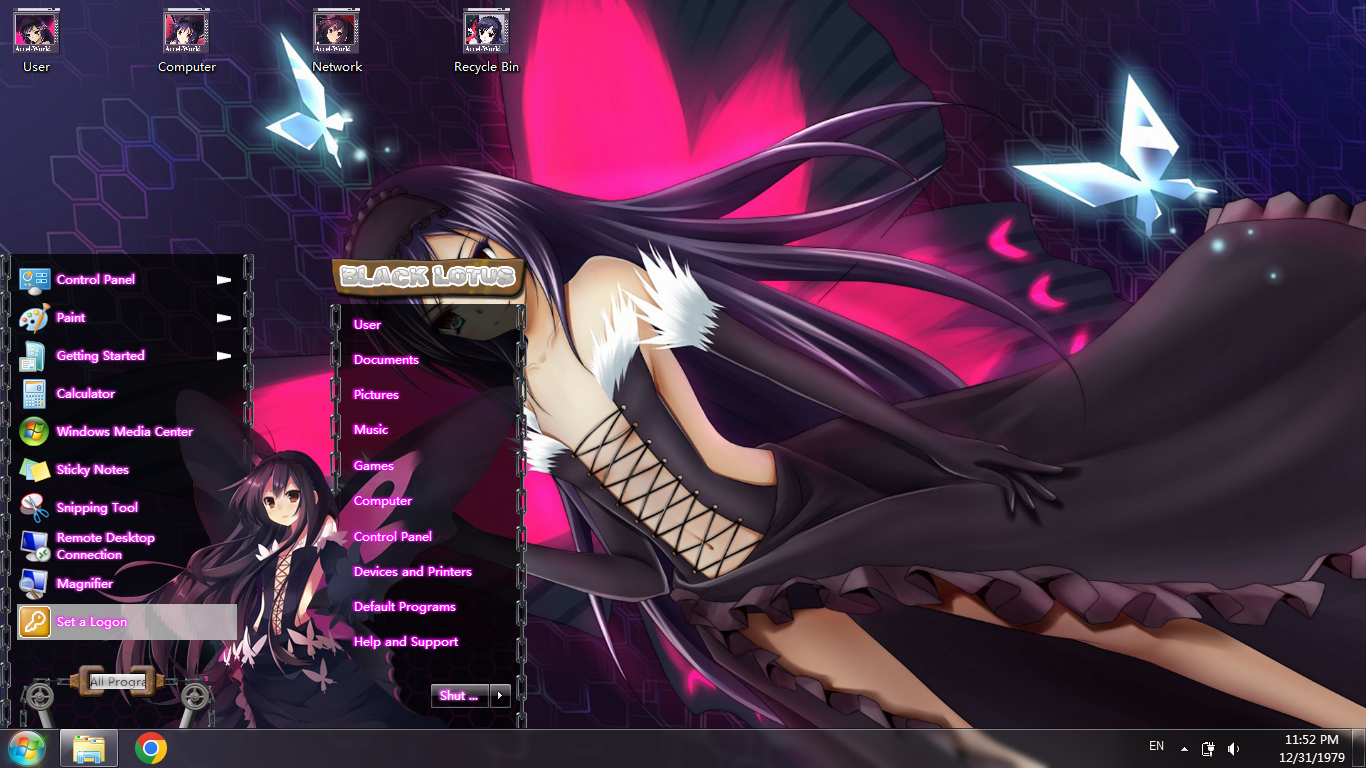
Task: Expand Control Panel jump list arrow
Action: point(224,280)
